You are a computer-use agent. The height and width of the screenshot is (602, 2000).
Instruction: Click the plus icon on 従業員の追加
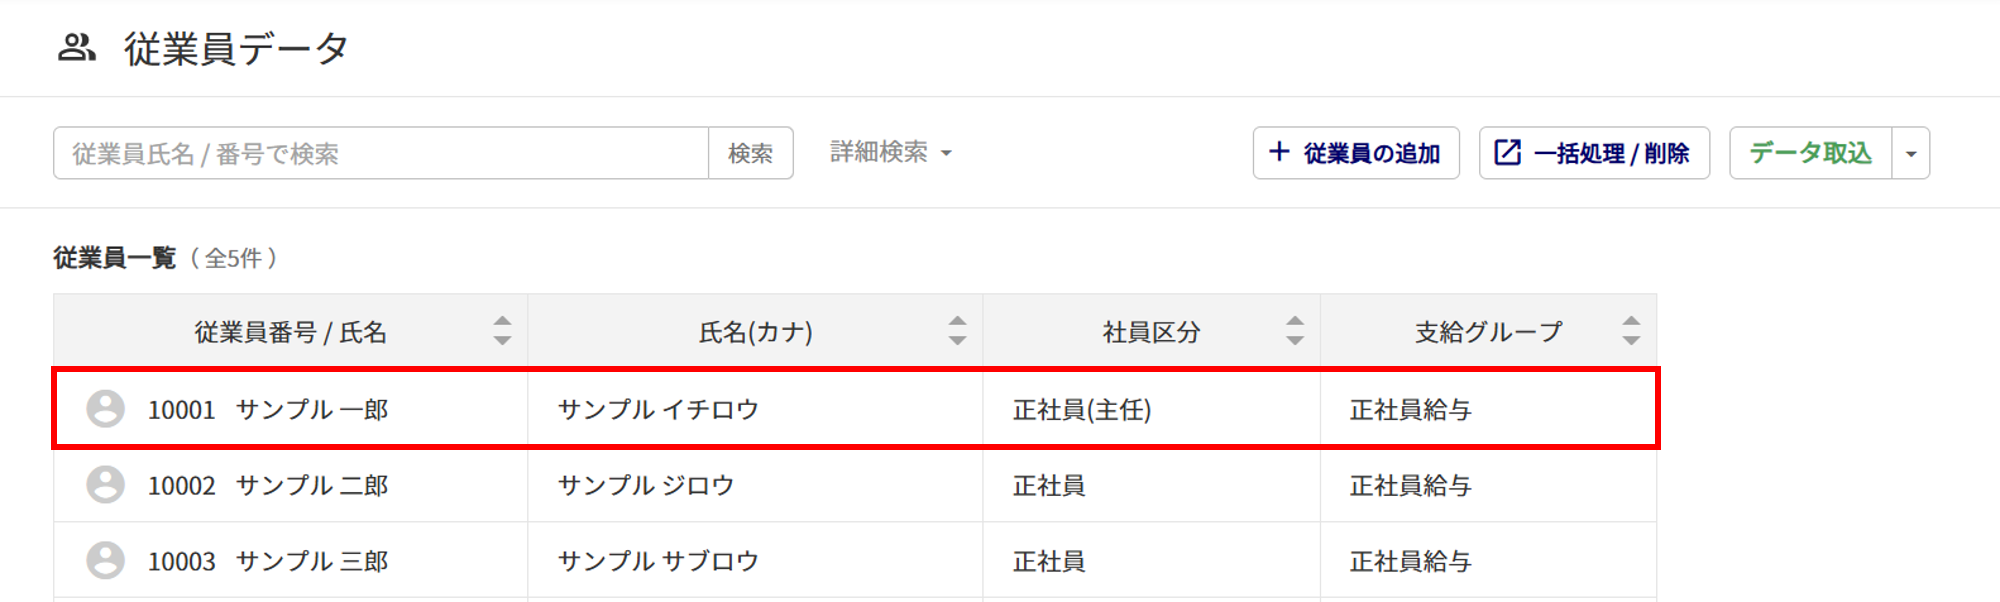pos(1279,152)
